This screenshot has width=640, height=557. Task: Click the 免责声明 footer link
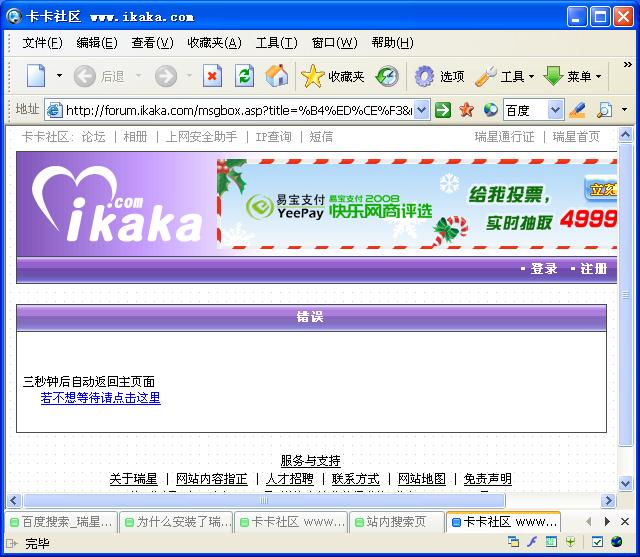click(488, 479)
